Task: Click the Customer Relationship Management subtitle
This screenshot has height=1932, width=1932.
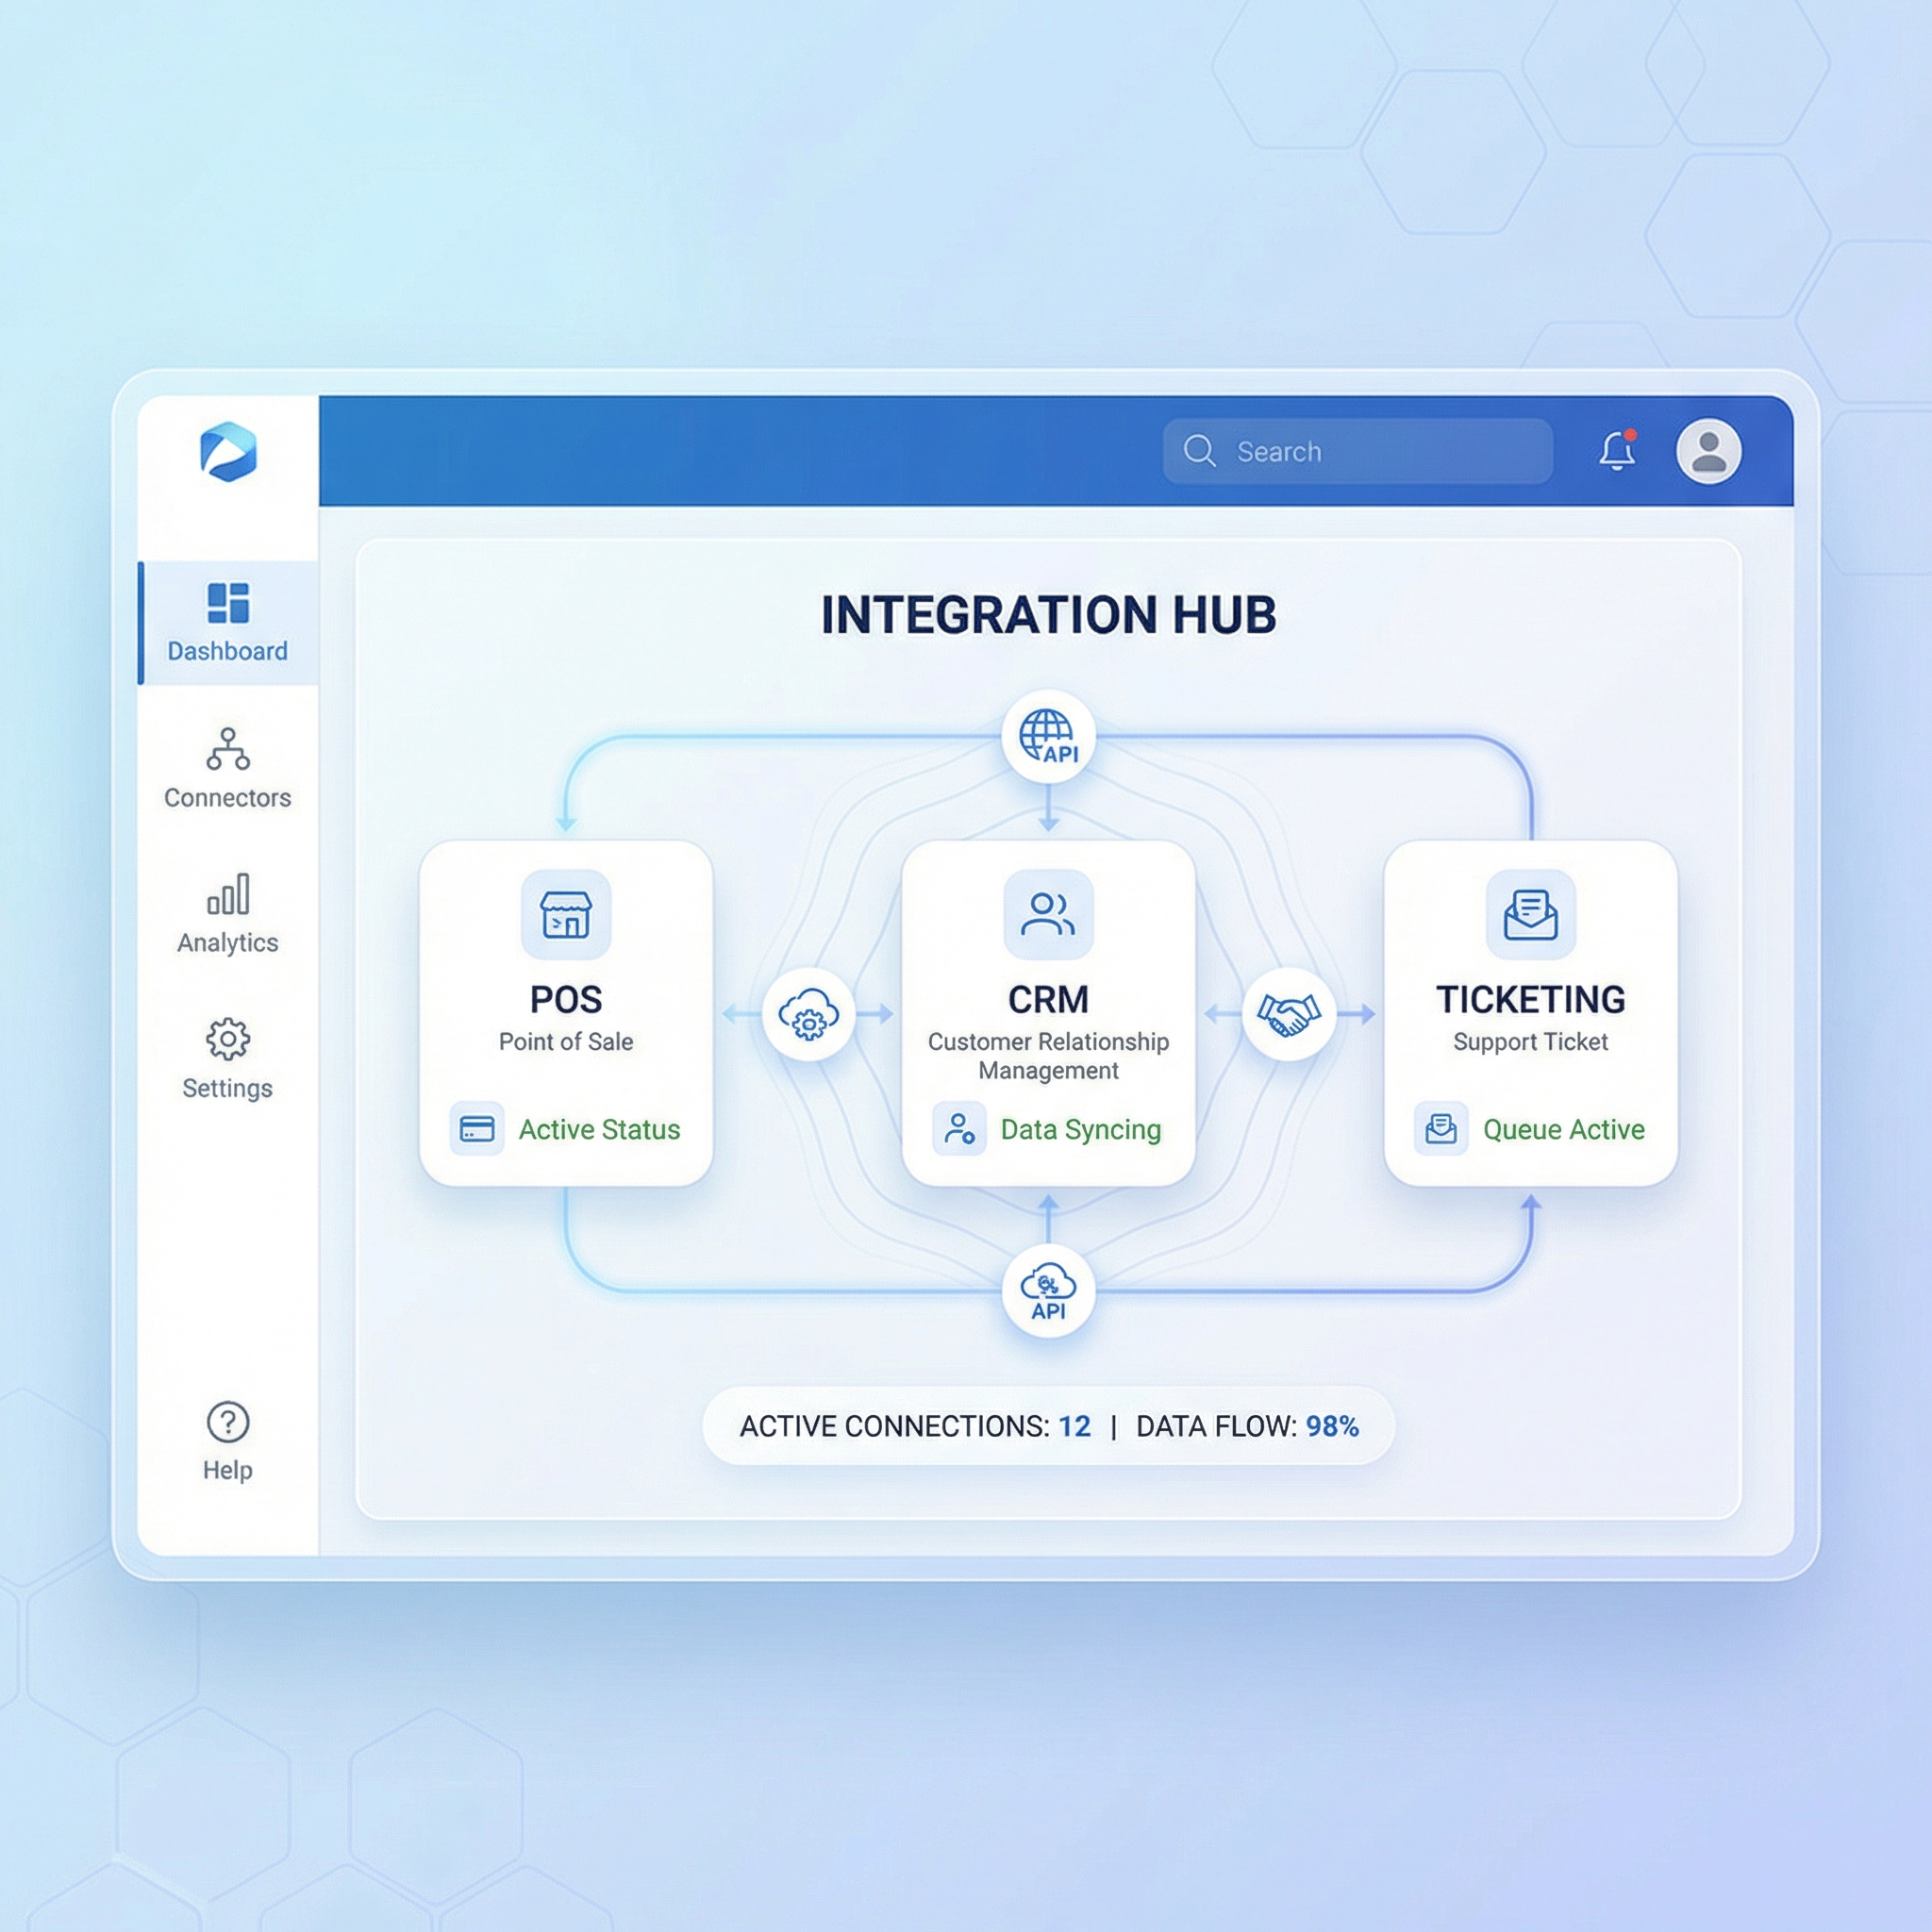Action: [1048, 1056]
